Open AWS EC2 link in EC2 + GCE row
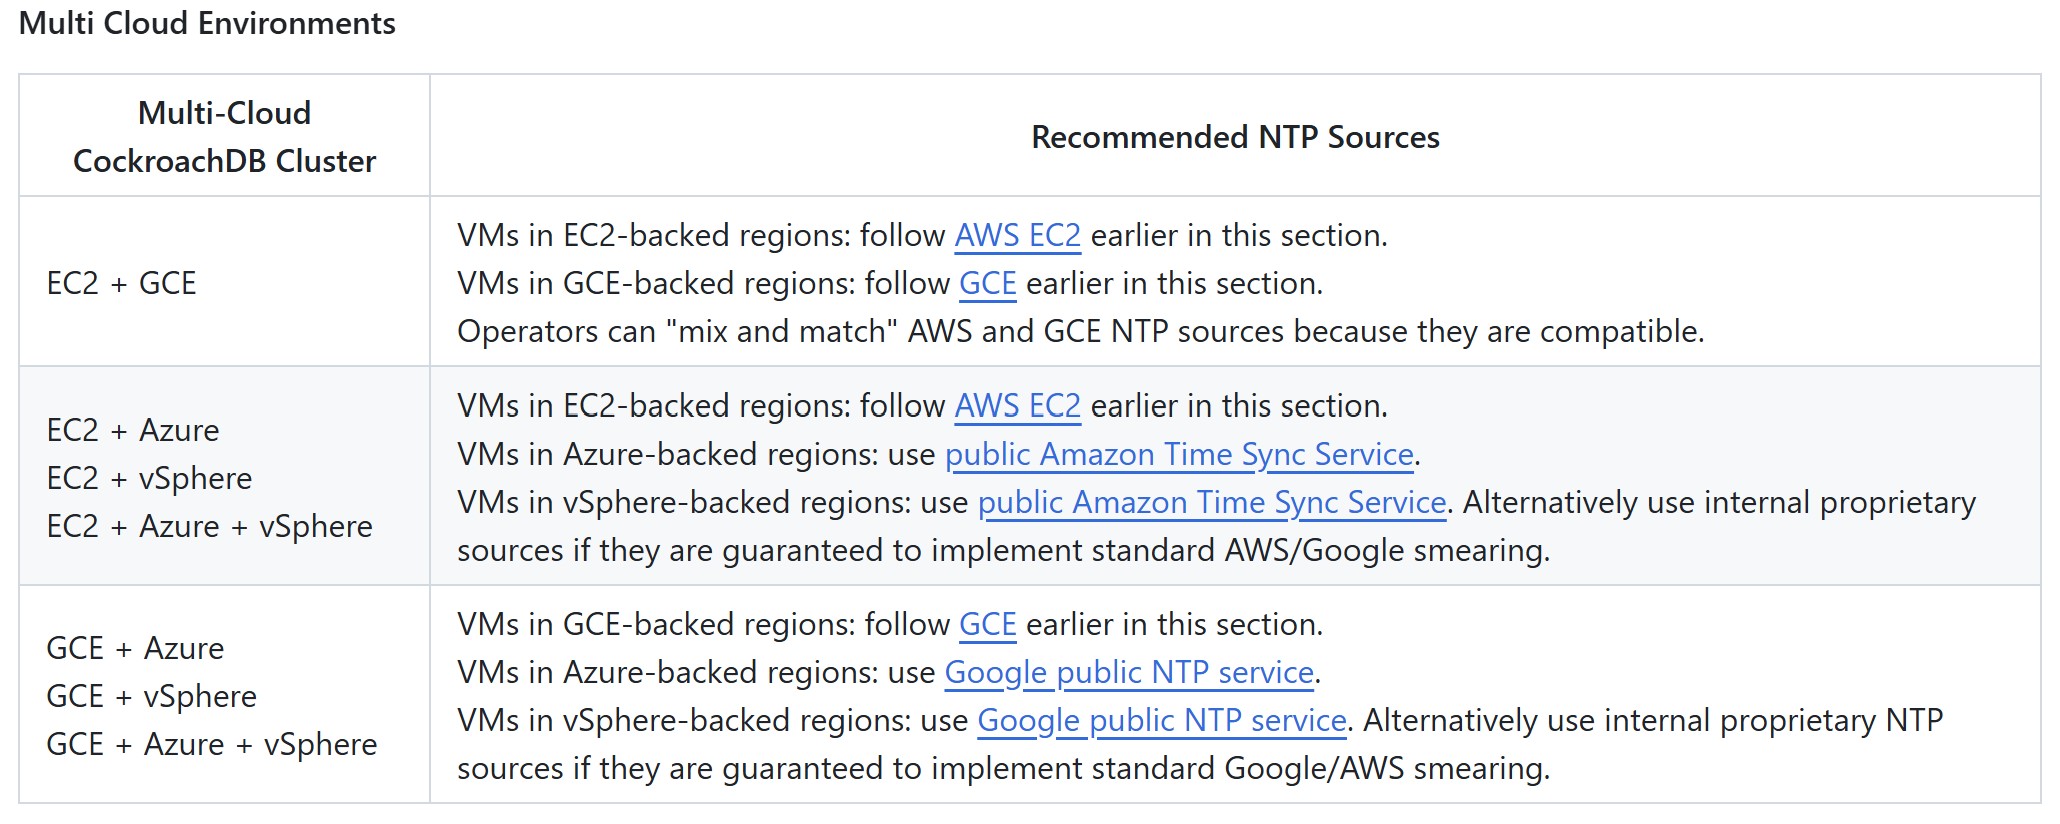Viewport: 2060px width, 824px height. [x=1017, y=236]
